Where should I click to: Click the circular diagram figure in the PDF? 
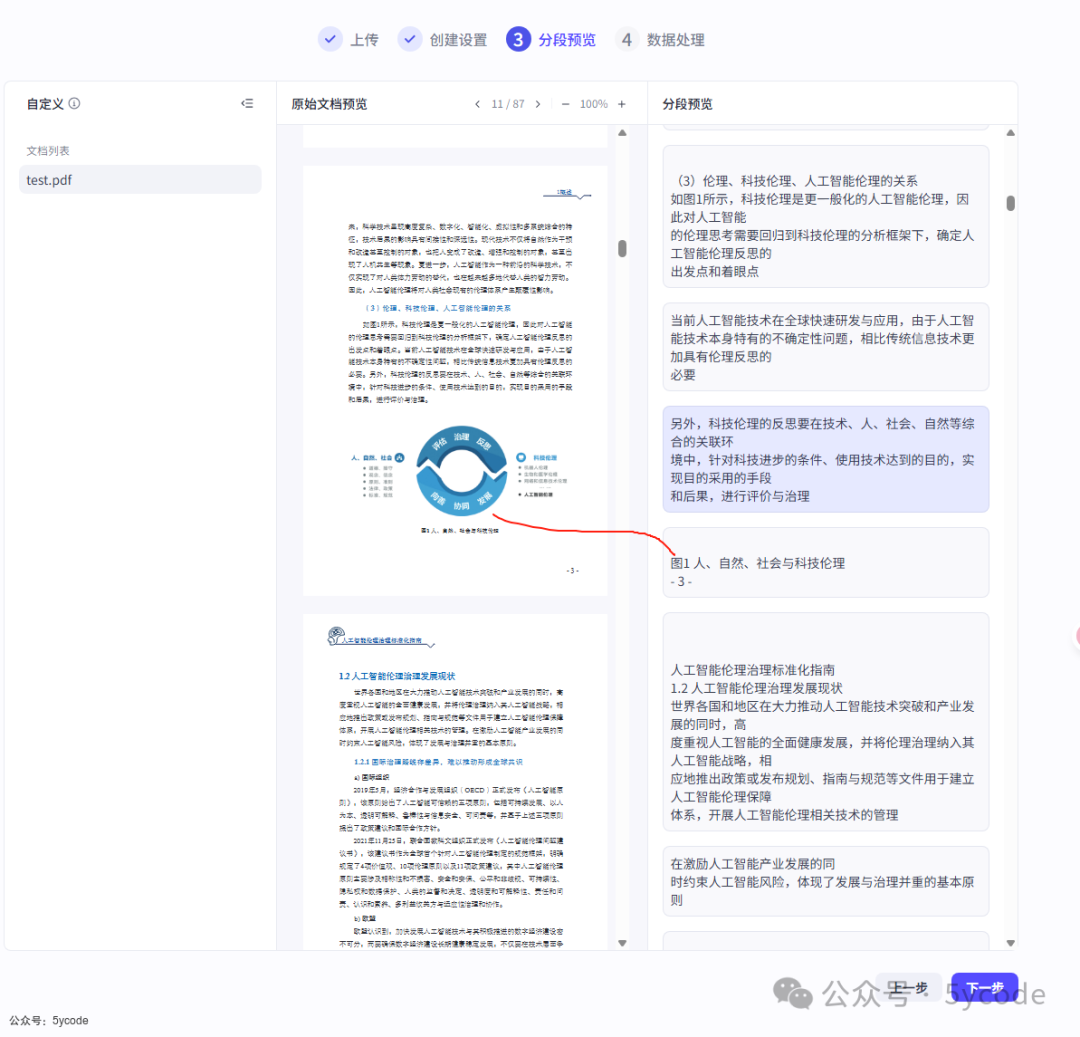tap(461, 470)
